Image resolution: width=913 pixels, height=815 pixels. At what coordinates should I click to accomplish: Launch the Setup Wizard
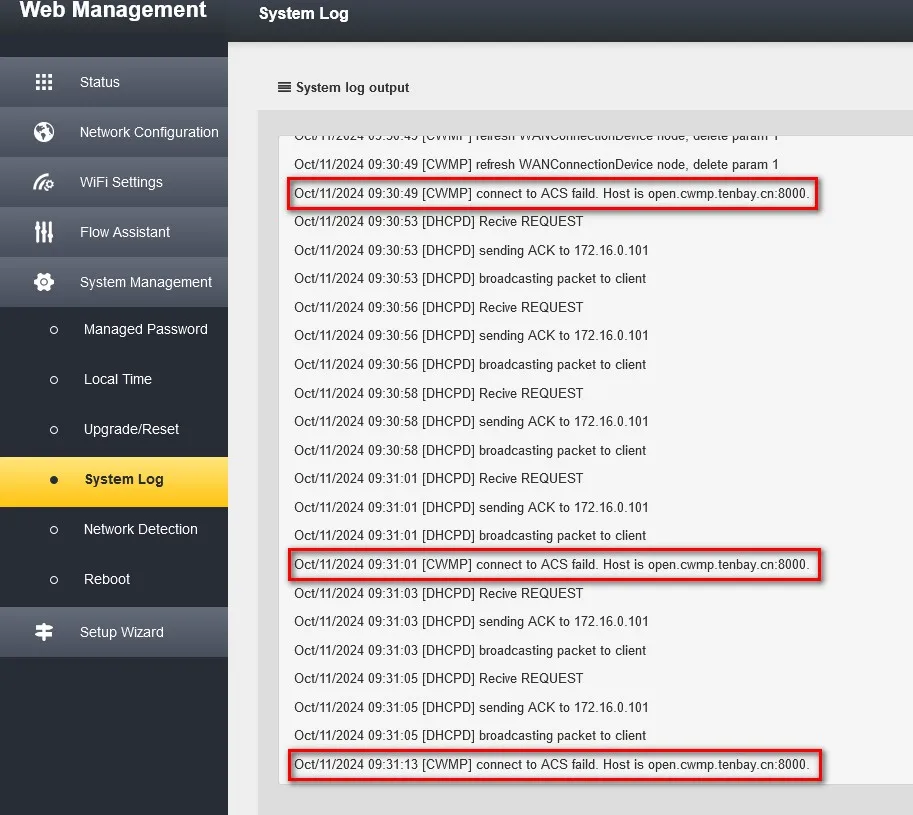[x=114, y=632]
